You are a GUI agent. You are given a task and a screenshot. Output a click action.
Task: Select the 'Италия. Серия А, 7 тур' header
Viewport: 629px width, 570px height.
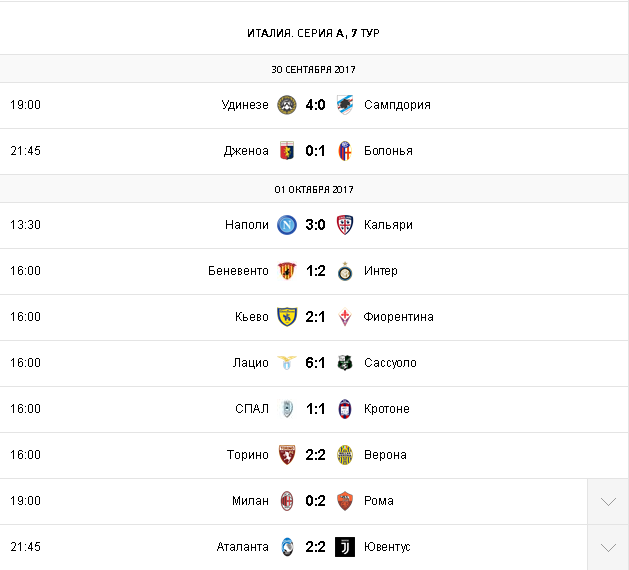pos(314,33)
